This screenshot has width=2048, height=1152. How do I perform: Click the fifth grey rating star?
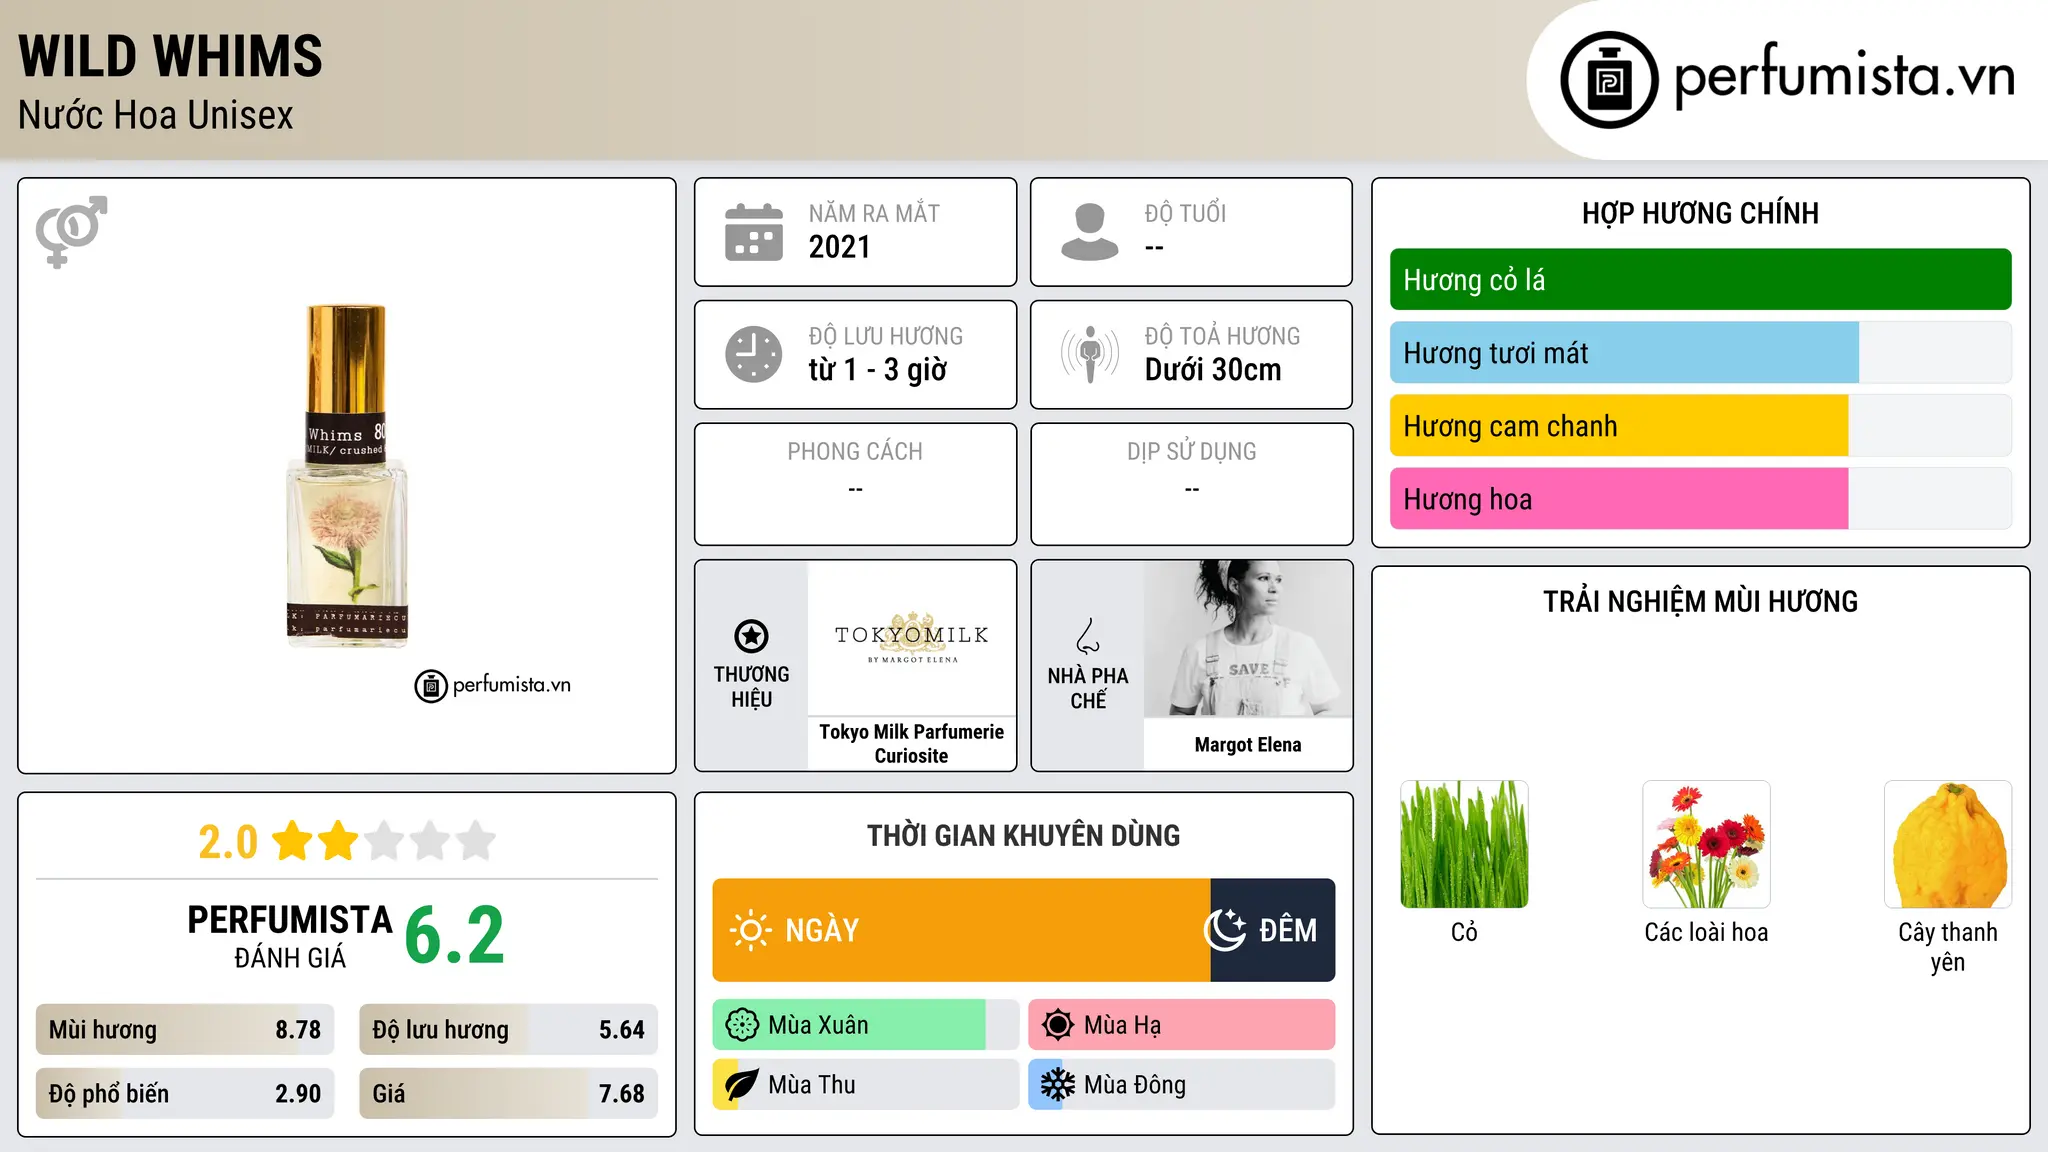point(476,841)
